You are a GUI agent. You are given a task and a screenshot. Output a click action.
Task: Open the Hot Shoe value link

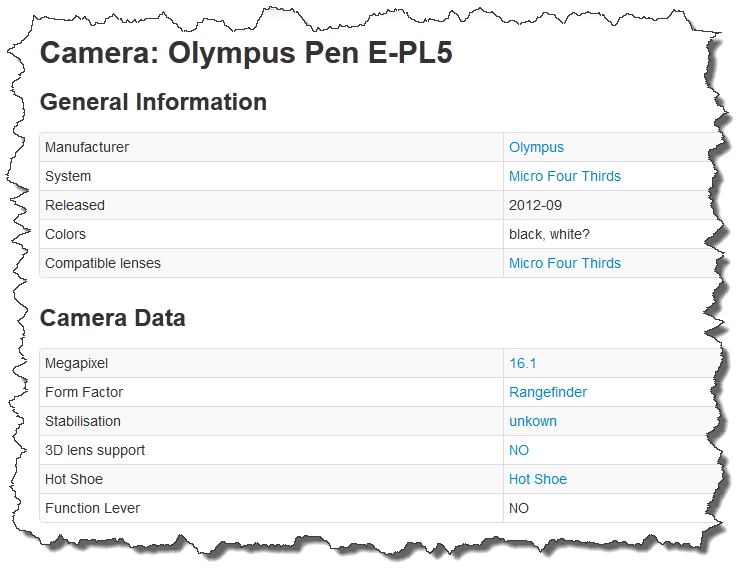click(538, 479)
